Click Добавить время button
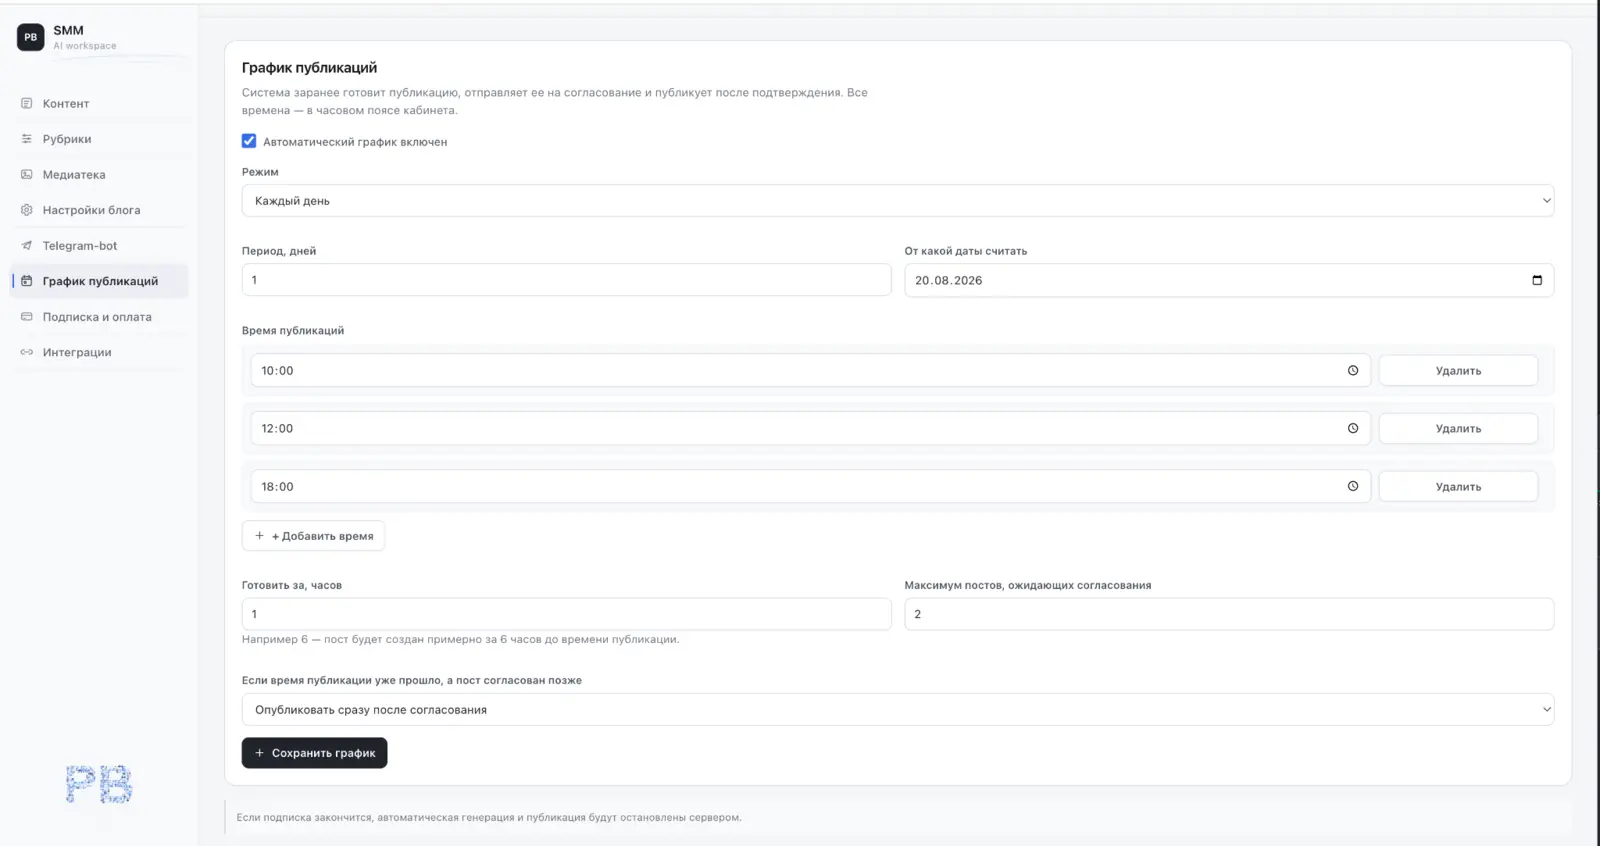Screen dimensions: 1600x846 pyautogui.click(x=313, y=536)
